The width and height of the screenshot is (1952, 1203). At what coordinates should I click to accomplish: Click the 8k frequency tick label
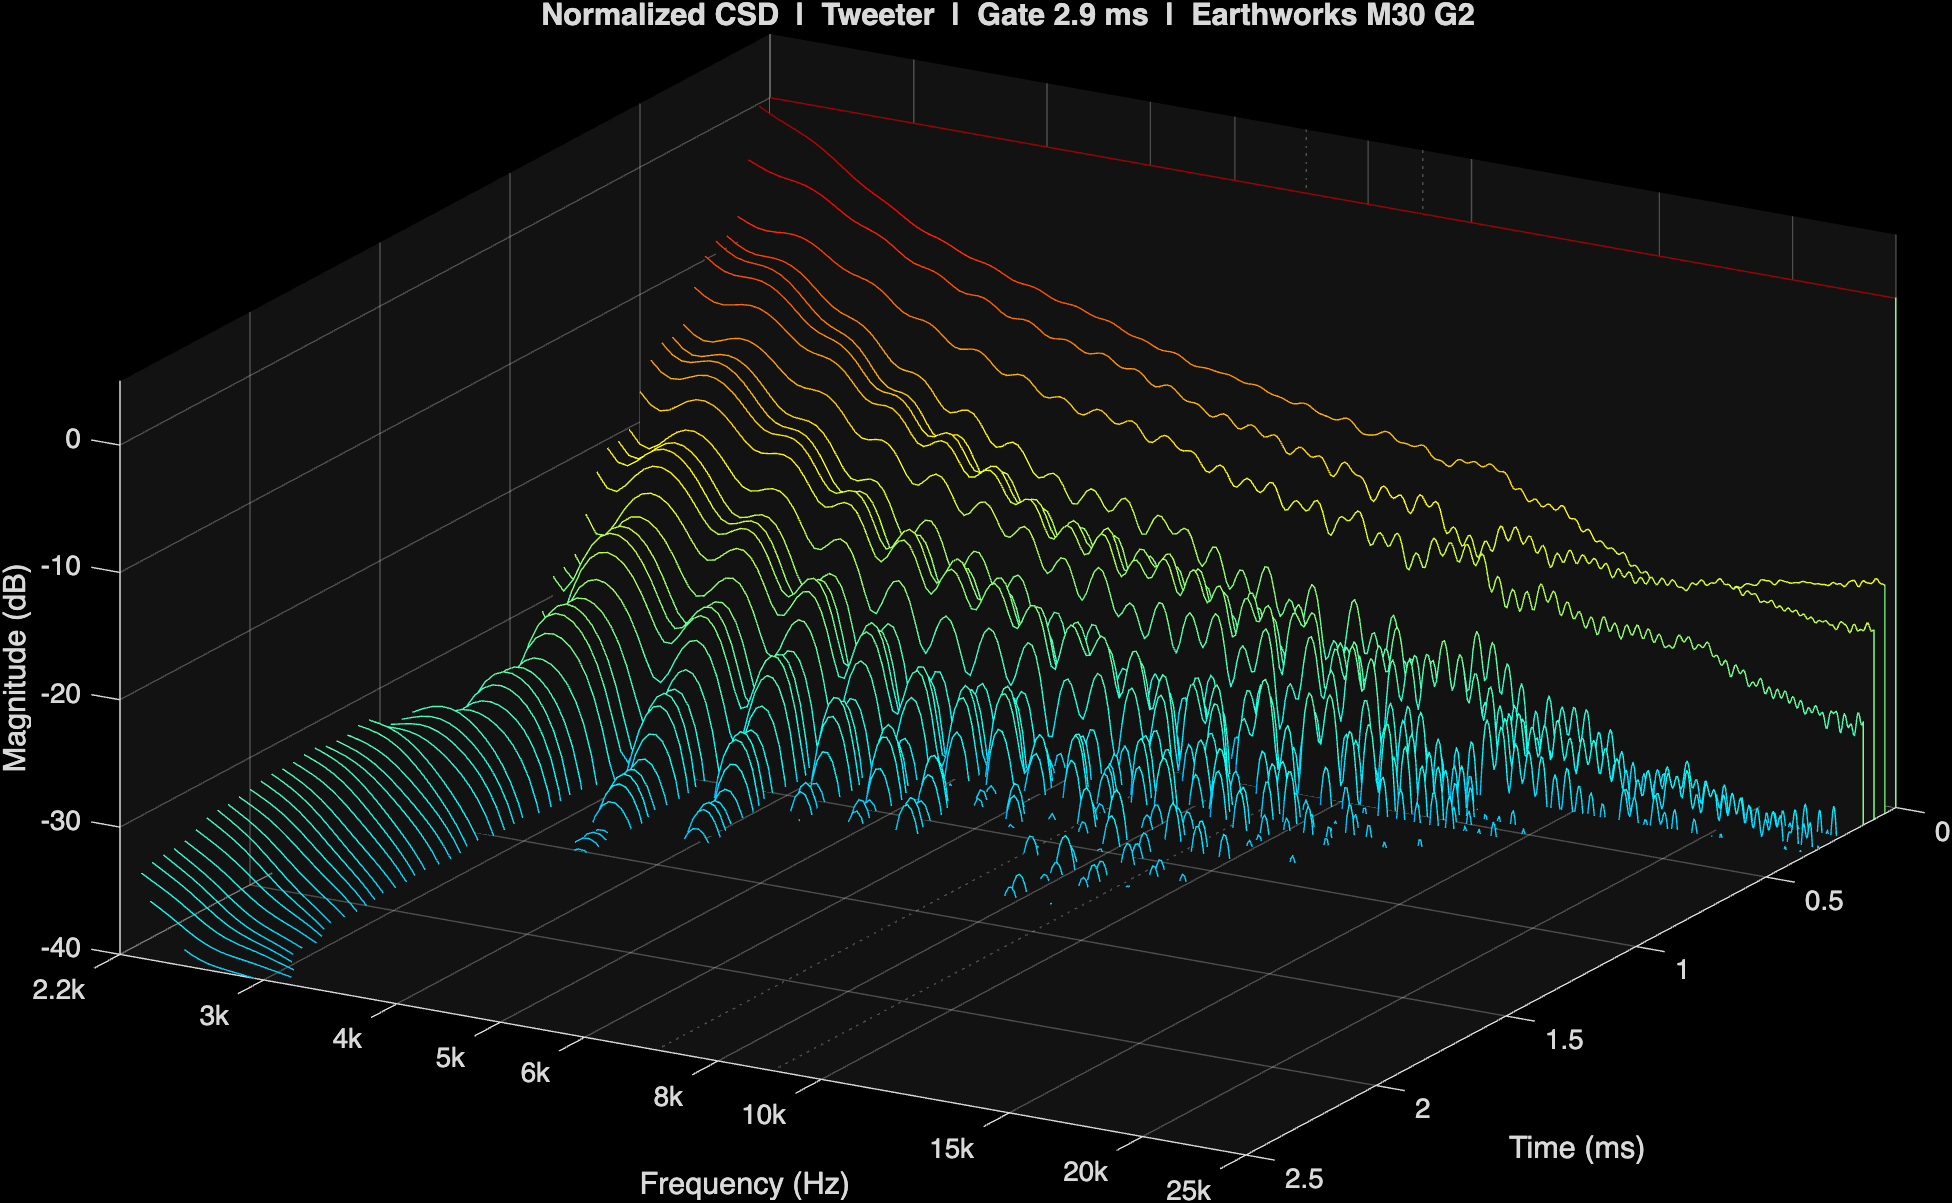click(668, 1097)
